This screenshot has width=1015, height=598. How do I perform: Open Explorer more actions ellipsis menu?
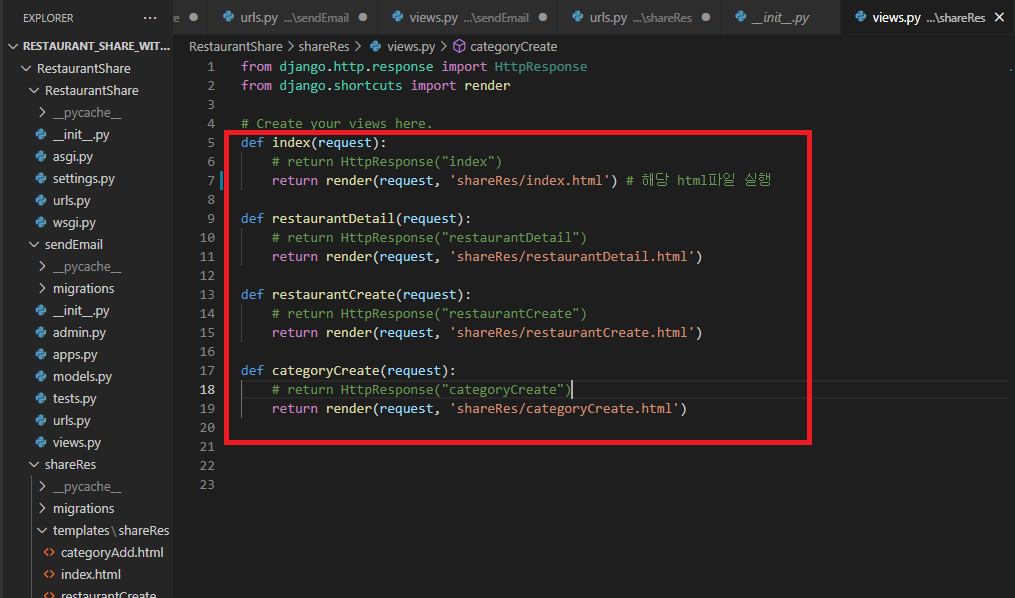click(150, 18)
